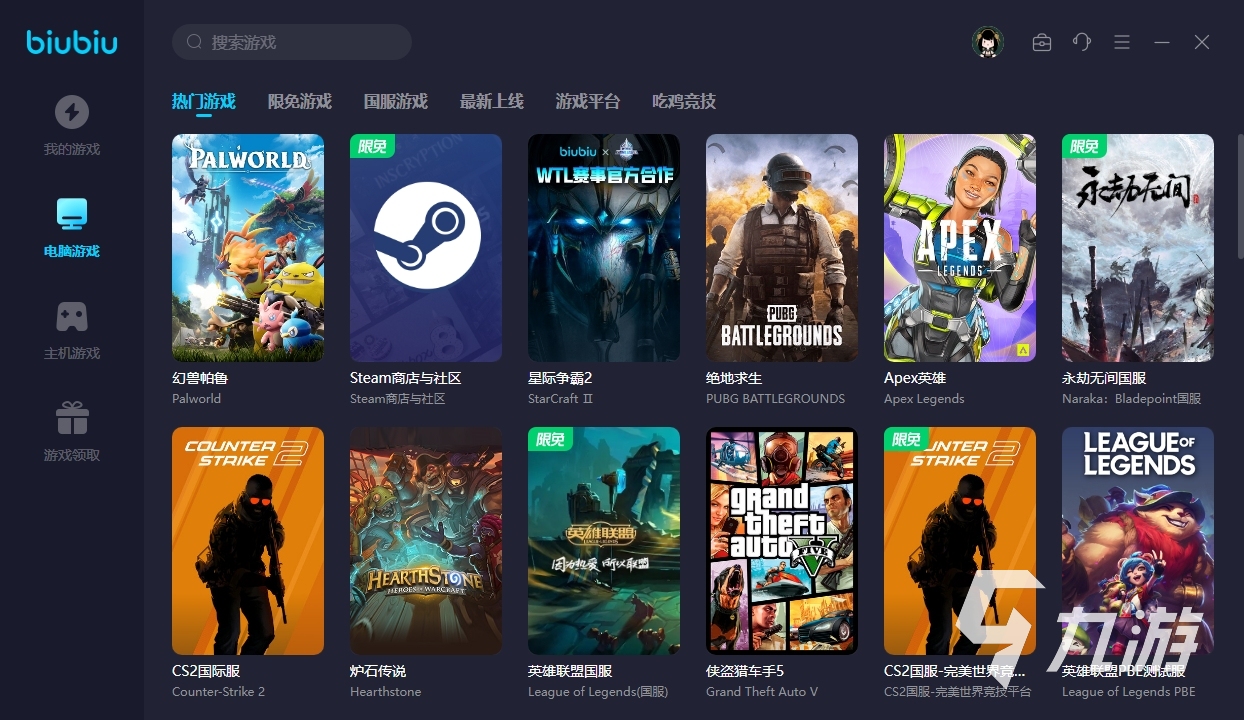Click the PUBG BATTLEGROUNDS subtitle

775,398
